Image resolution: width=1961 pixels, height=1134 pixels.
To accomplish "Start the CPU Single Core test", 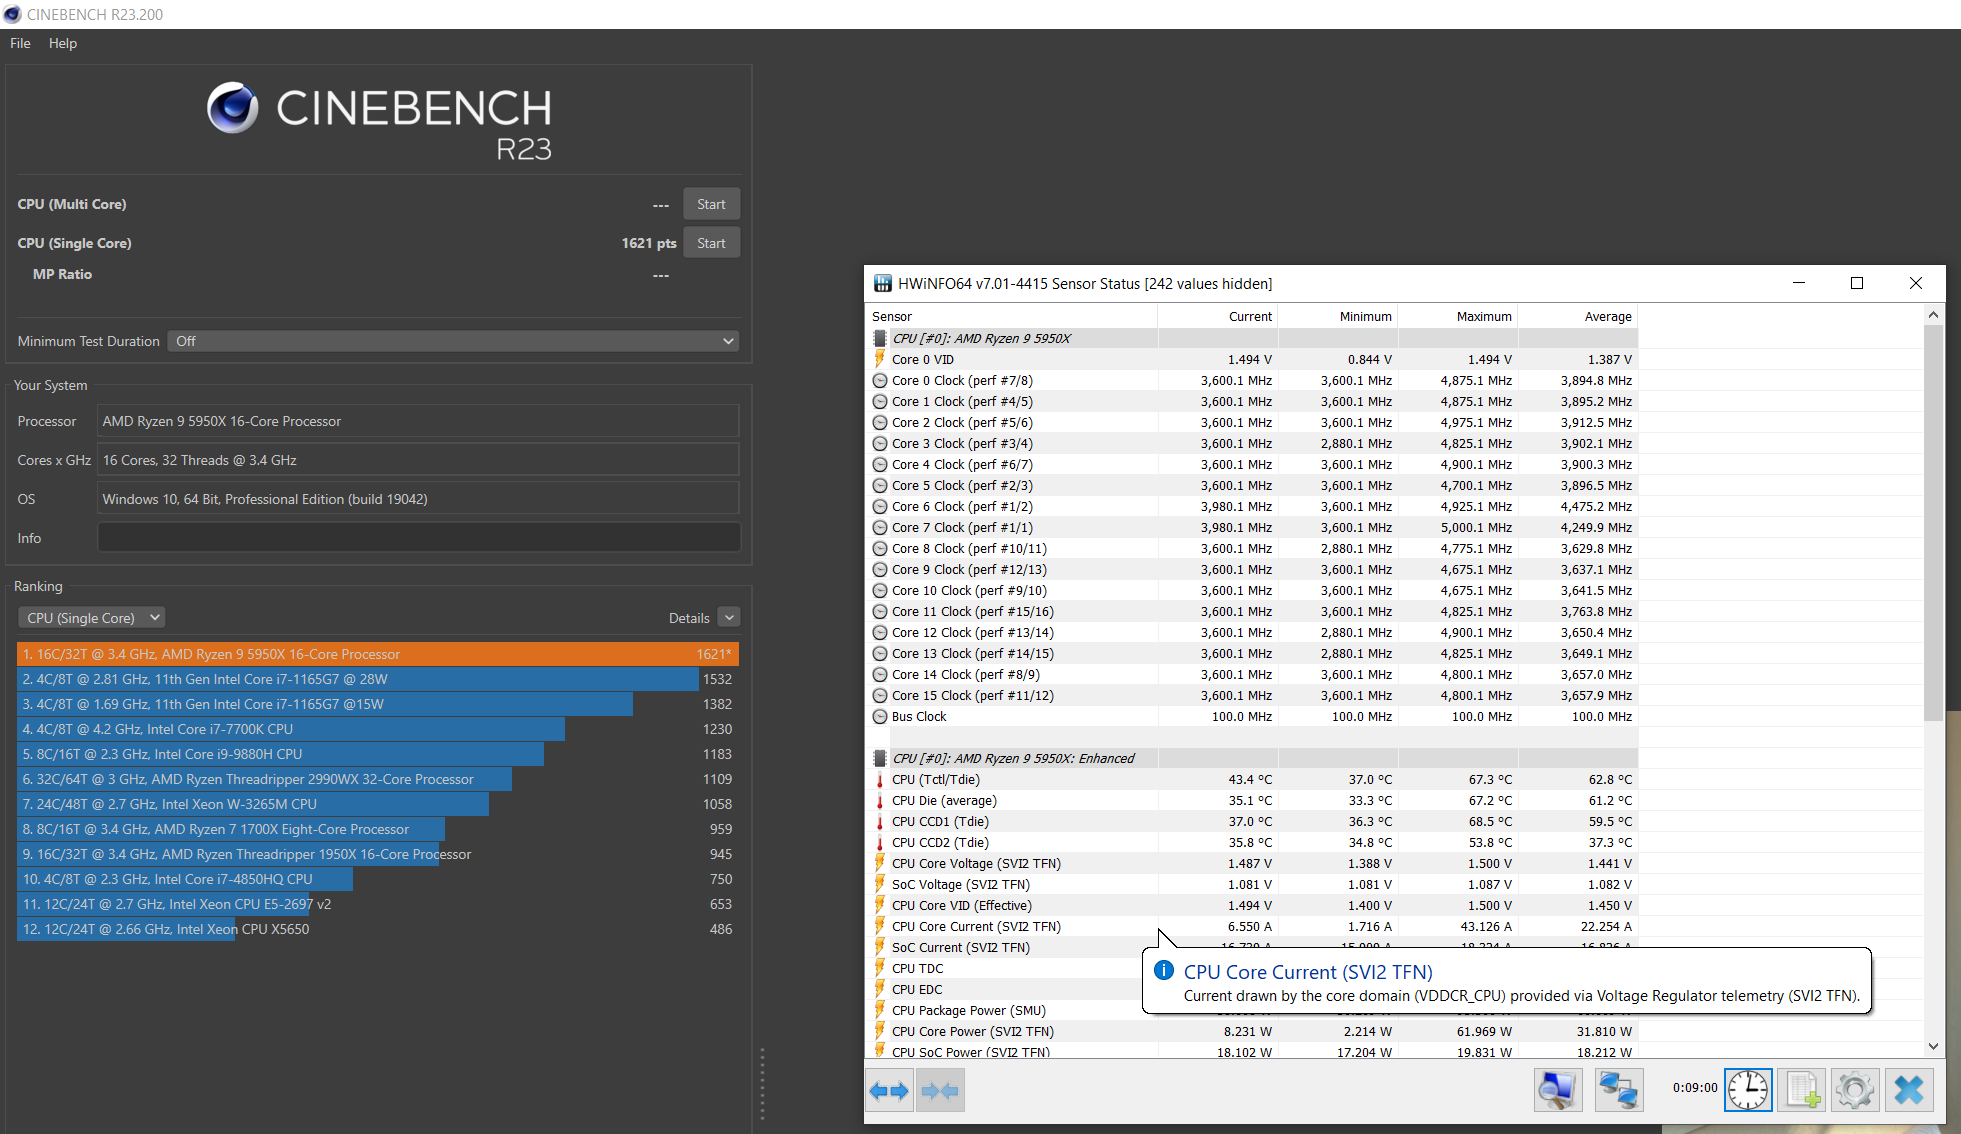I will [711, 243].
